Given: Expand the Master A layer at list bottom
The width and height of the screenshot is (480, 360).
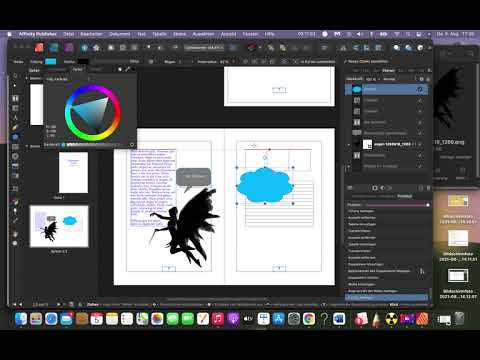Looking at the screenshot, I should tap(349, 166).
